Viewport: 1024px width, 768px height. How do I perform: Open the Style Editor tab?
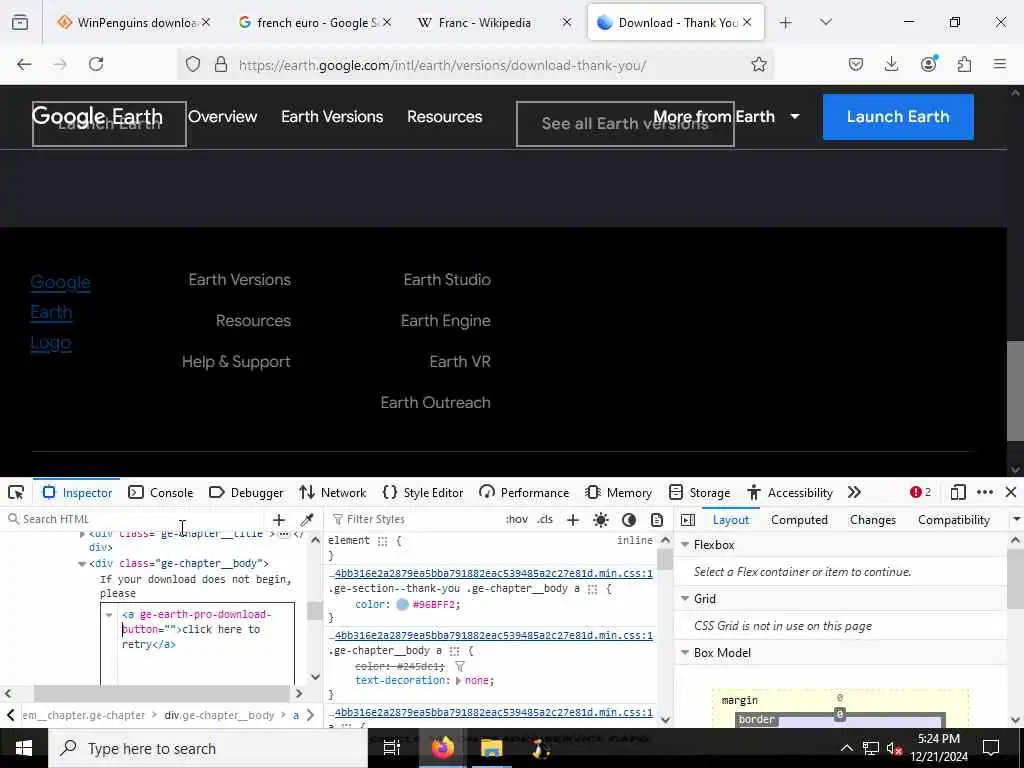(x=423, y=492)
